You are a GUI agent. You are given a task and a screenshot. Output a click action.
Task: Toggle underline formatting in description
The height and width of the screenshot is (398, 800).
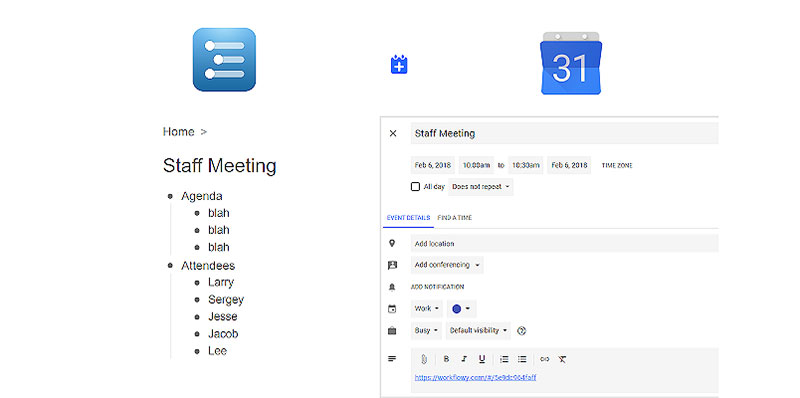click(482, 359)
